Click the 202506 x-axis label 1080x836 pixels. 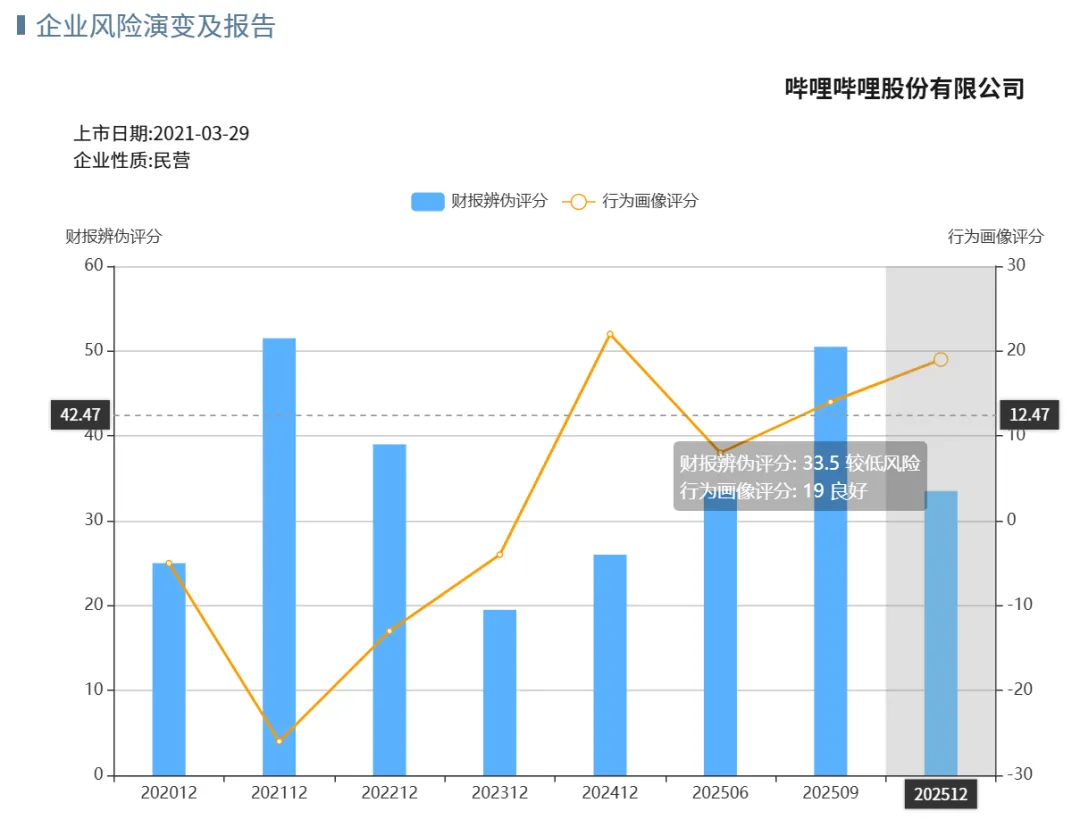tap(720, 793)
